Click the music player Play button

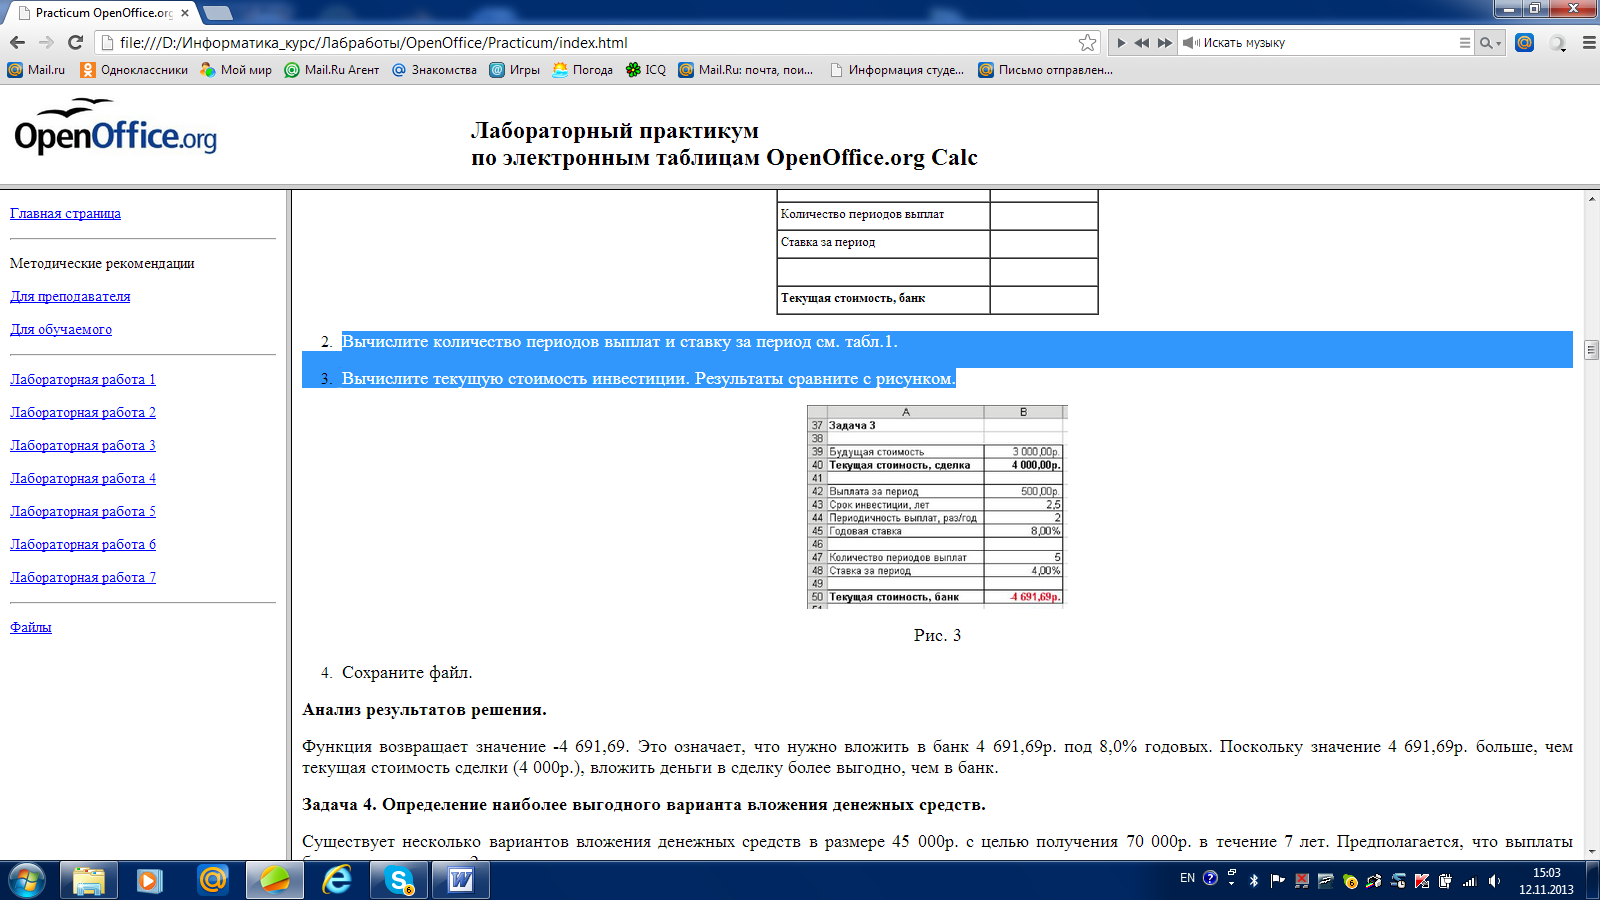[1120, 43]
